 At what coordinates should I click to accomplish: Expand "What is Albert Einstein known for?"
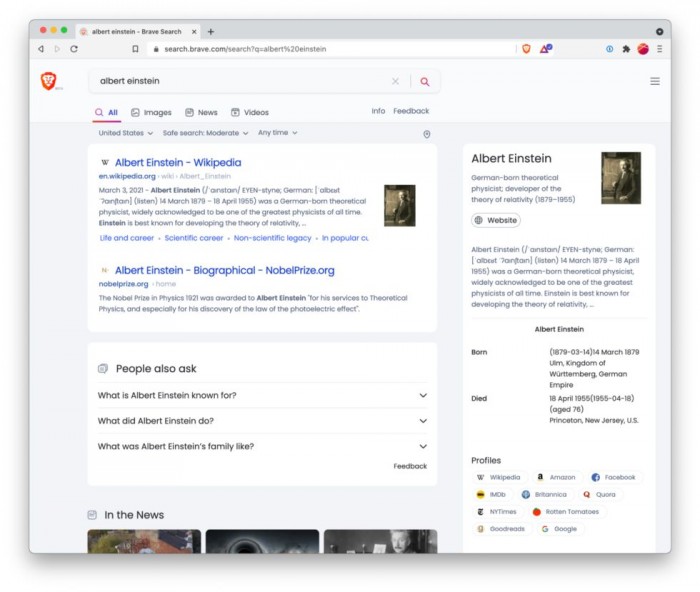pos(262,395)
